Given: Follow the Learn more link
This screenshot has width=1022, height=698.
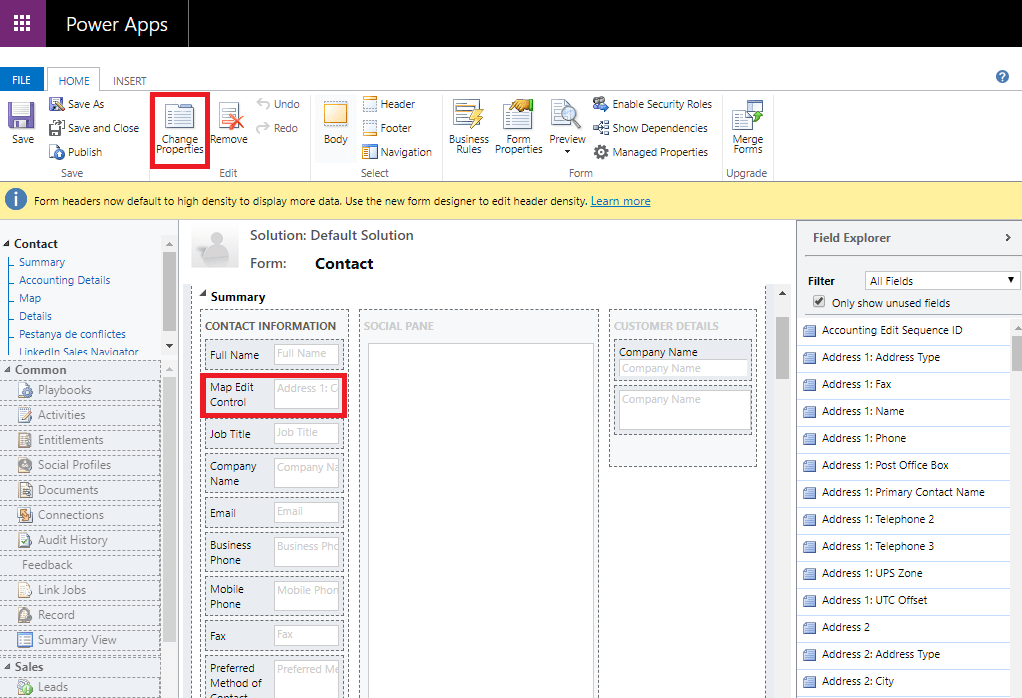Looking at the screenshot, I should pos(620,201).
